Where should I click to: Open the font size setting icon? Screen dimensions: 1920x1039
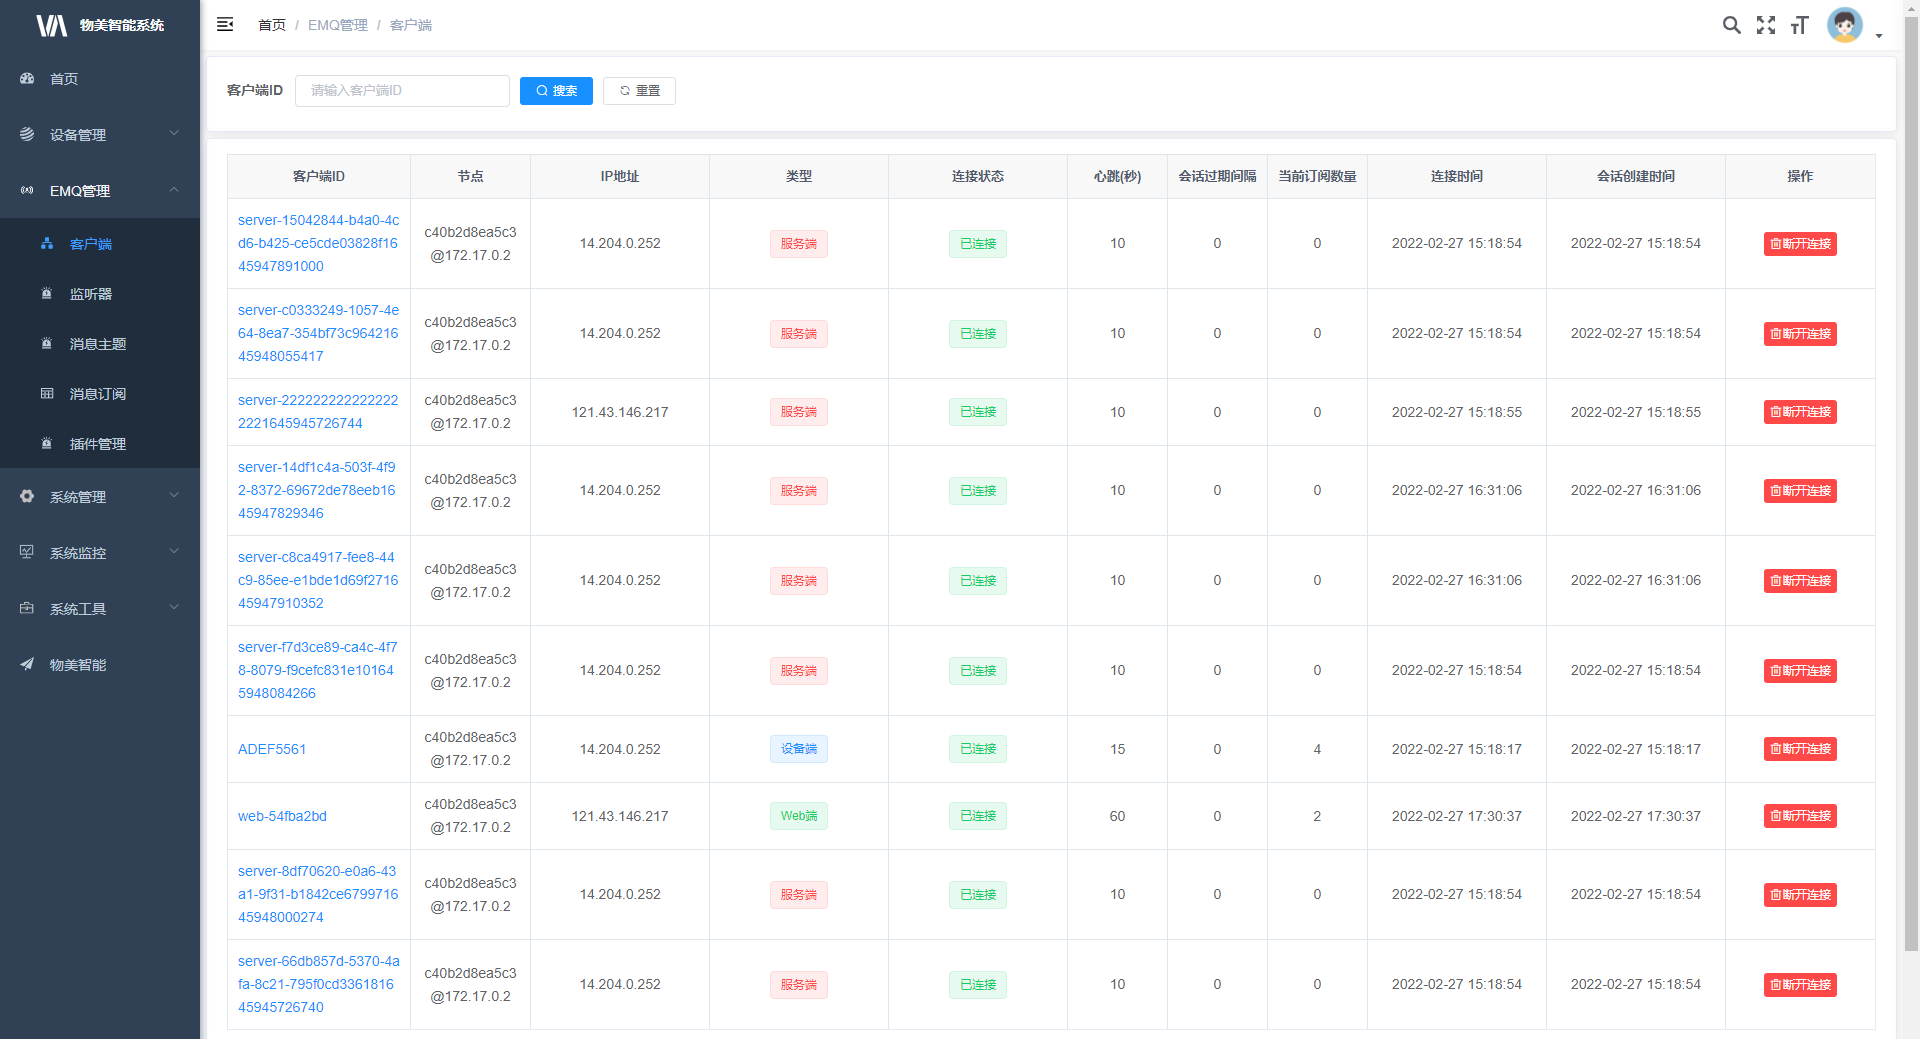(1799, 25)
